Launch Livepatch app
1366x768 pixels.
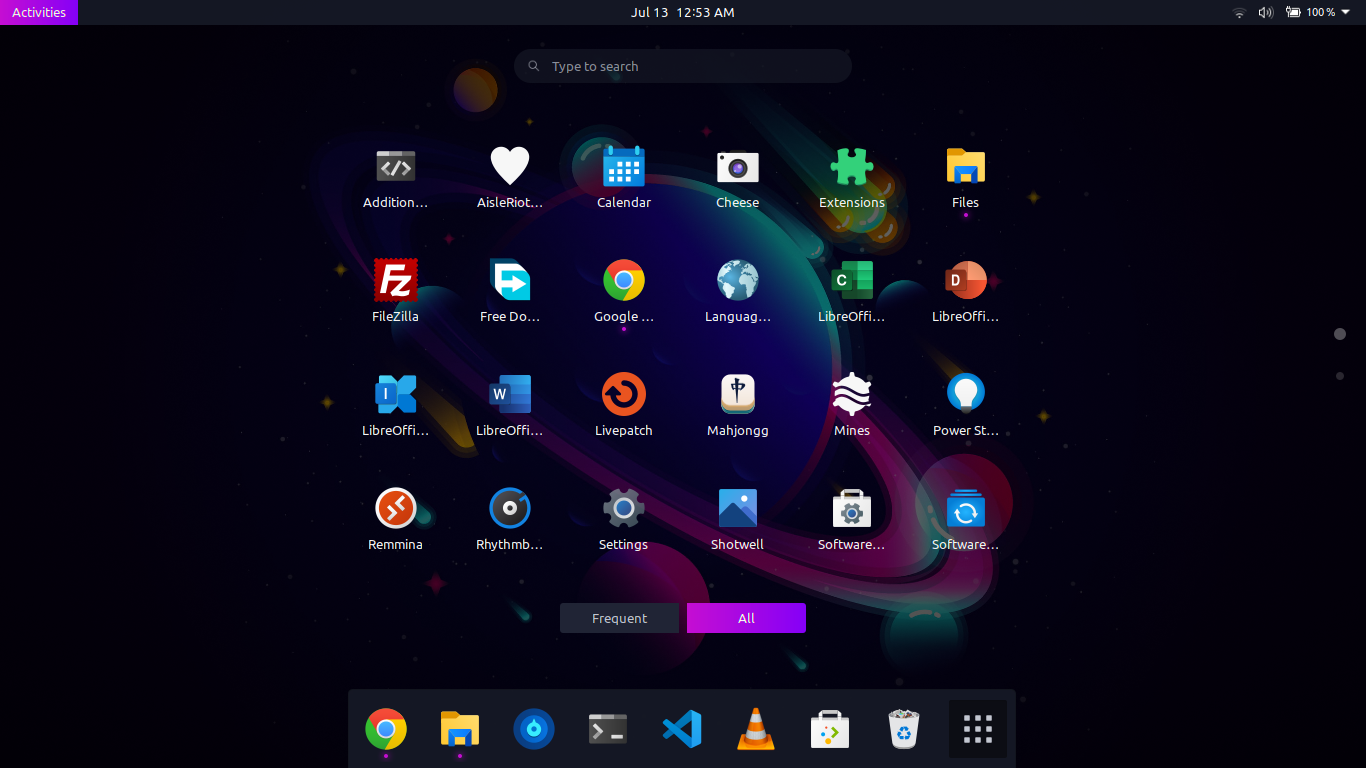coord(623,394)
